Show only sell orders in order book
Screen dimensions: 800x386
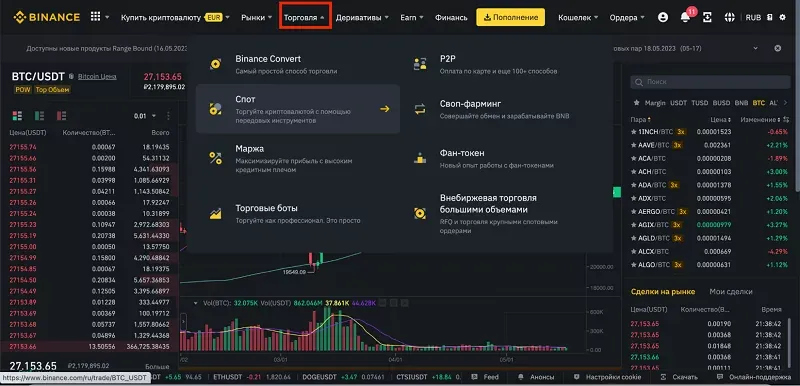click(x=62, y=116)
